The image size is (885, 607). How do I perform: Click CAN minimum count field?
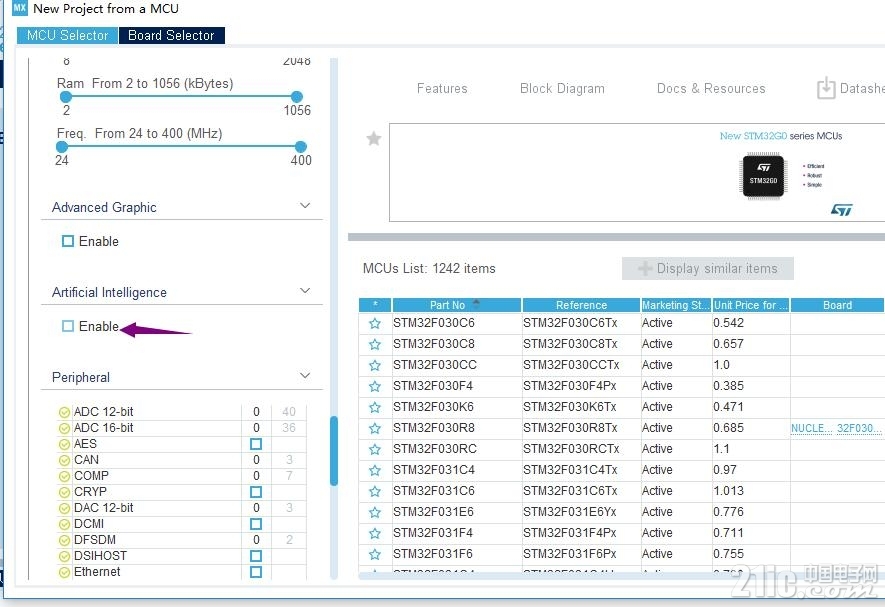click(x=256, y=460)
